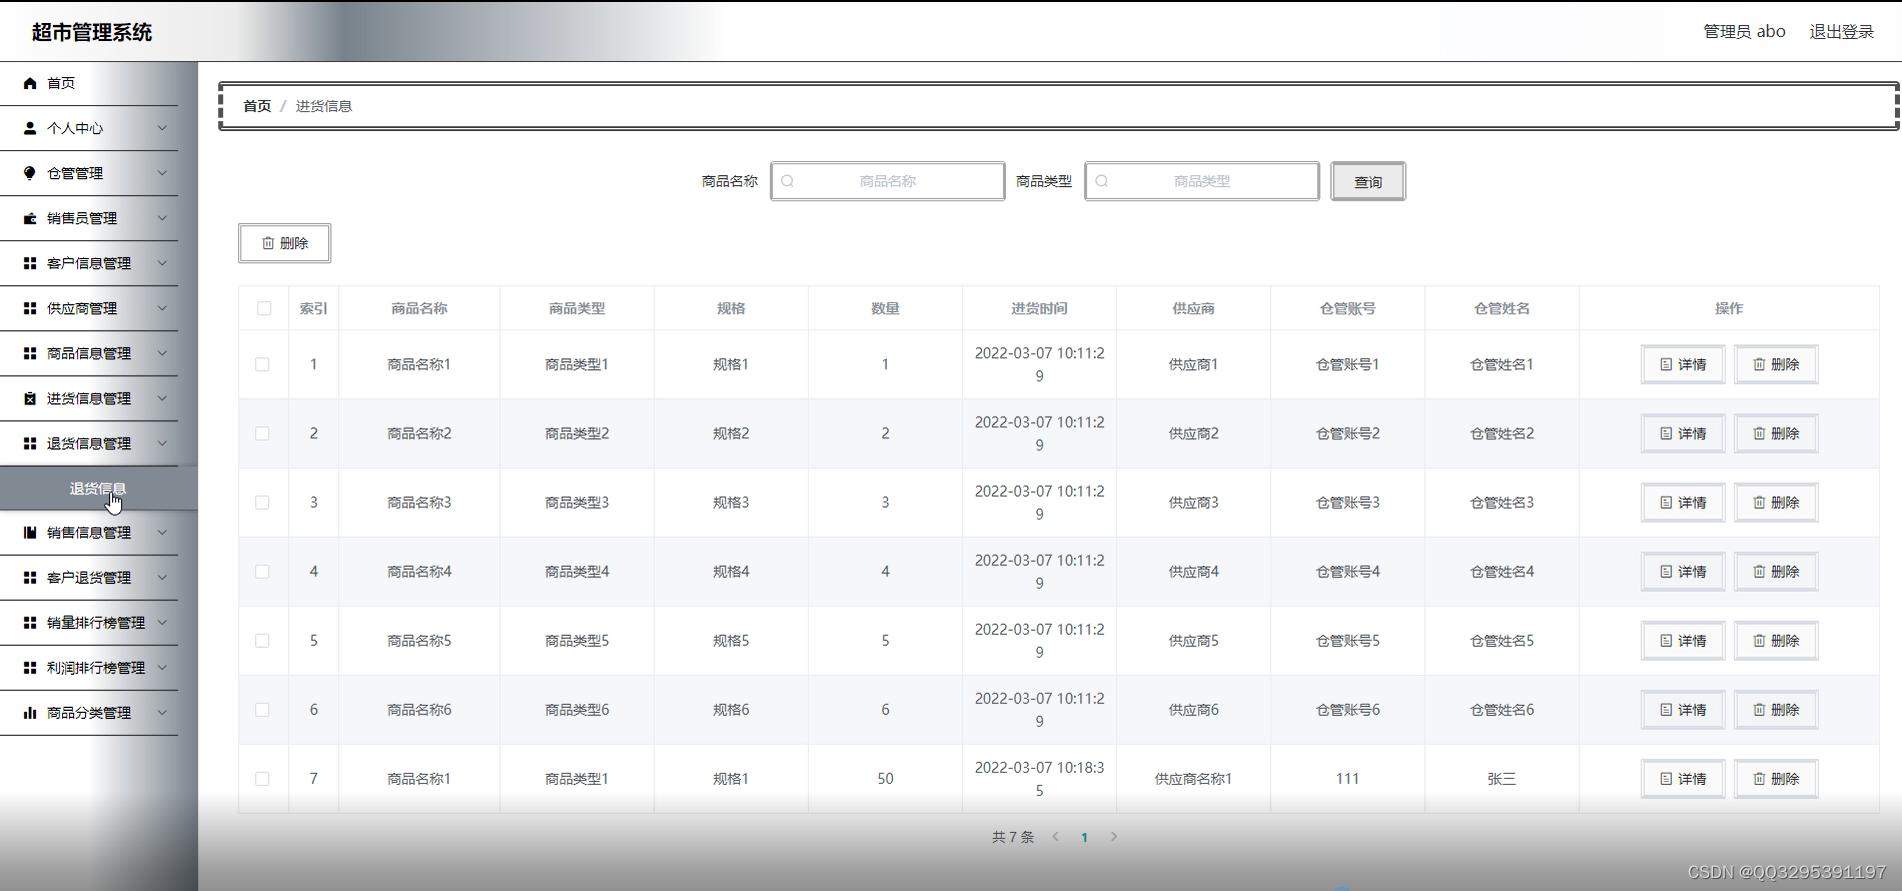
Task: Expand the 个人中心 chevron
Action: coord(162,128)
